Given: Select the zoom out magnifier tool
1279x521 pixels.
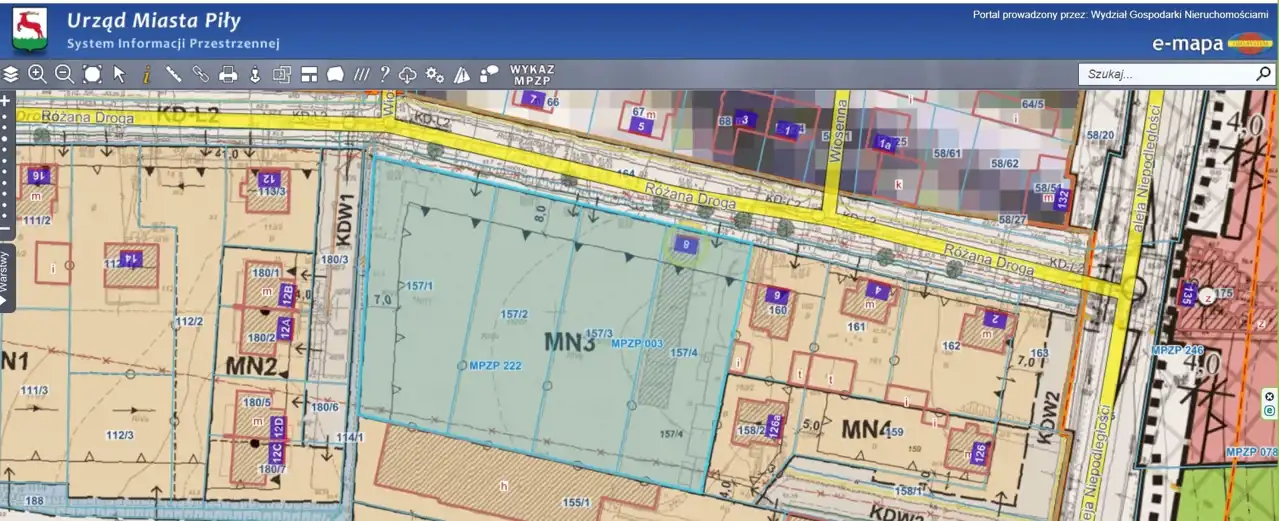Looking at the screenshot, I should point(64,74).
